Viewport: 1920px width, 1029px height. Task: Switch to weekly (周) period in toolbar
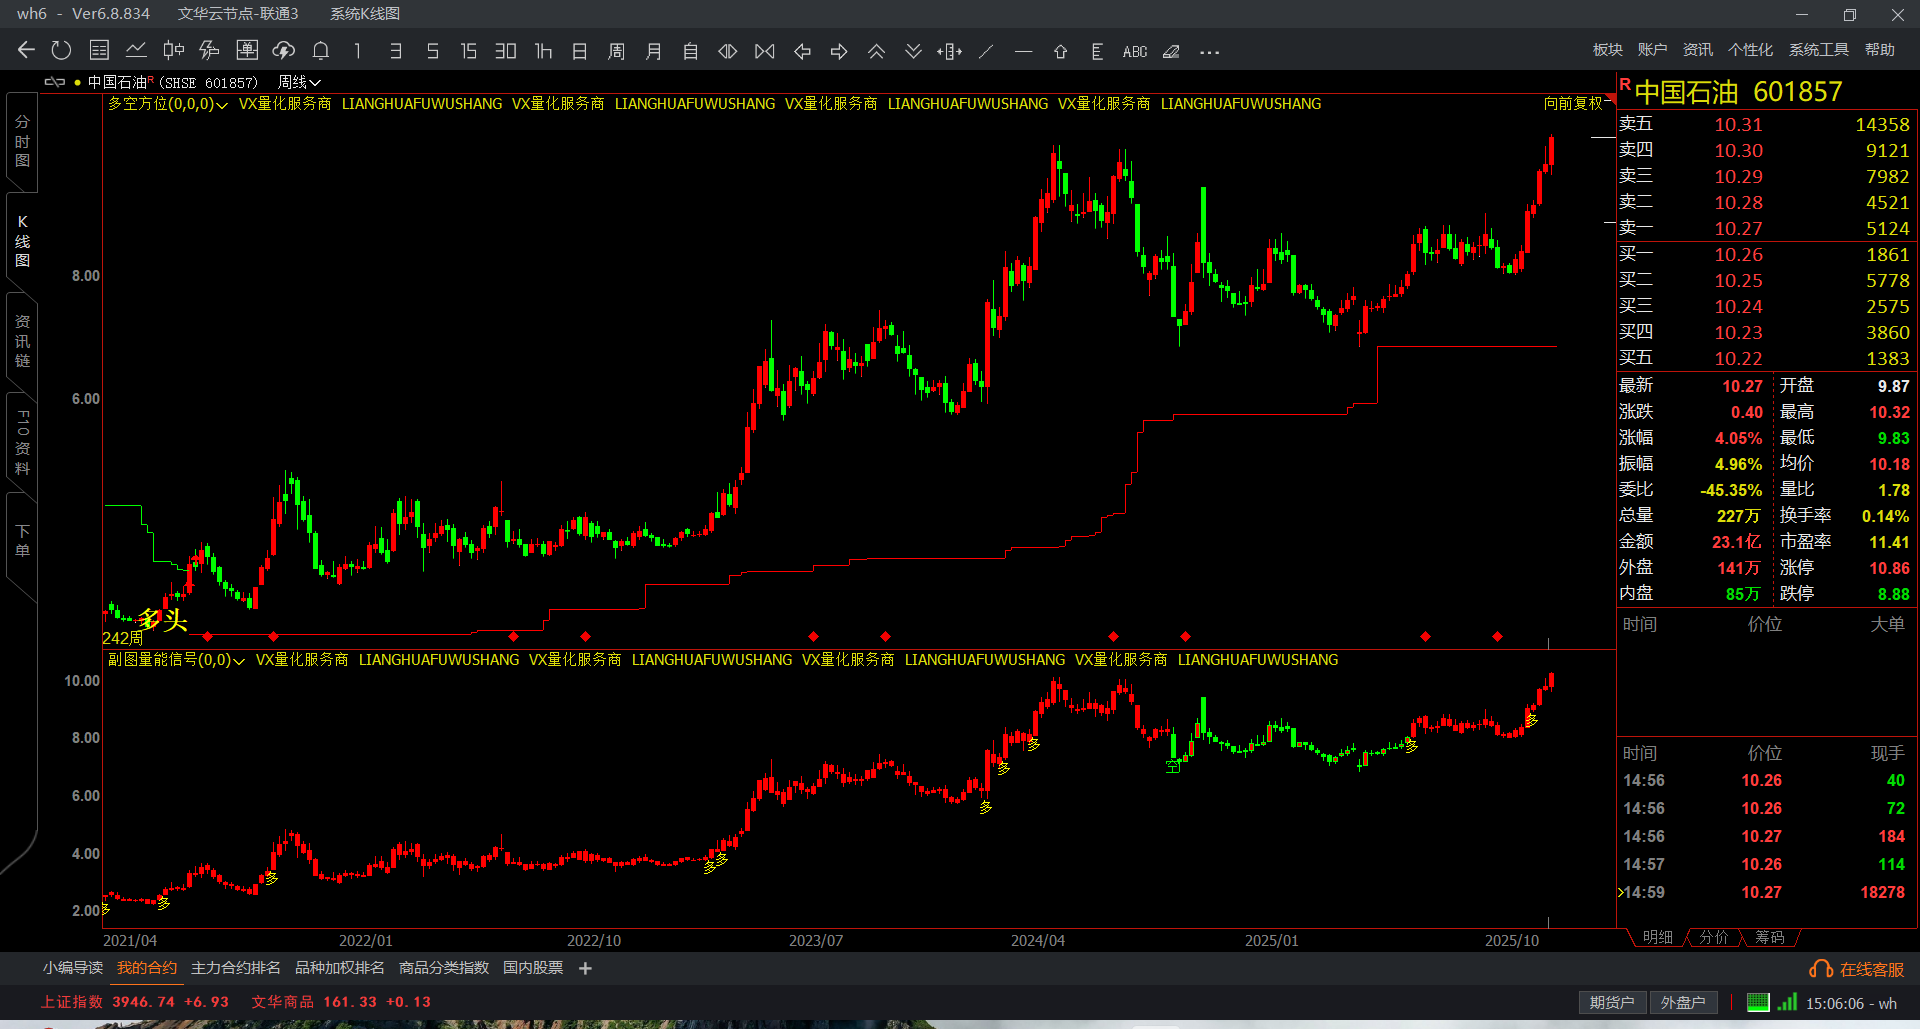tap(616, 50)
